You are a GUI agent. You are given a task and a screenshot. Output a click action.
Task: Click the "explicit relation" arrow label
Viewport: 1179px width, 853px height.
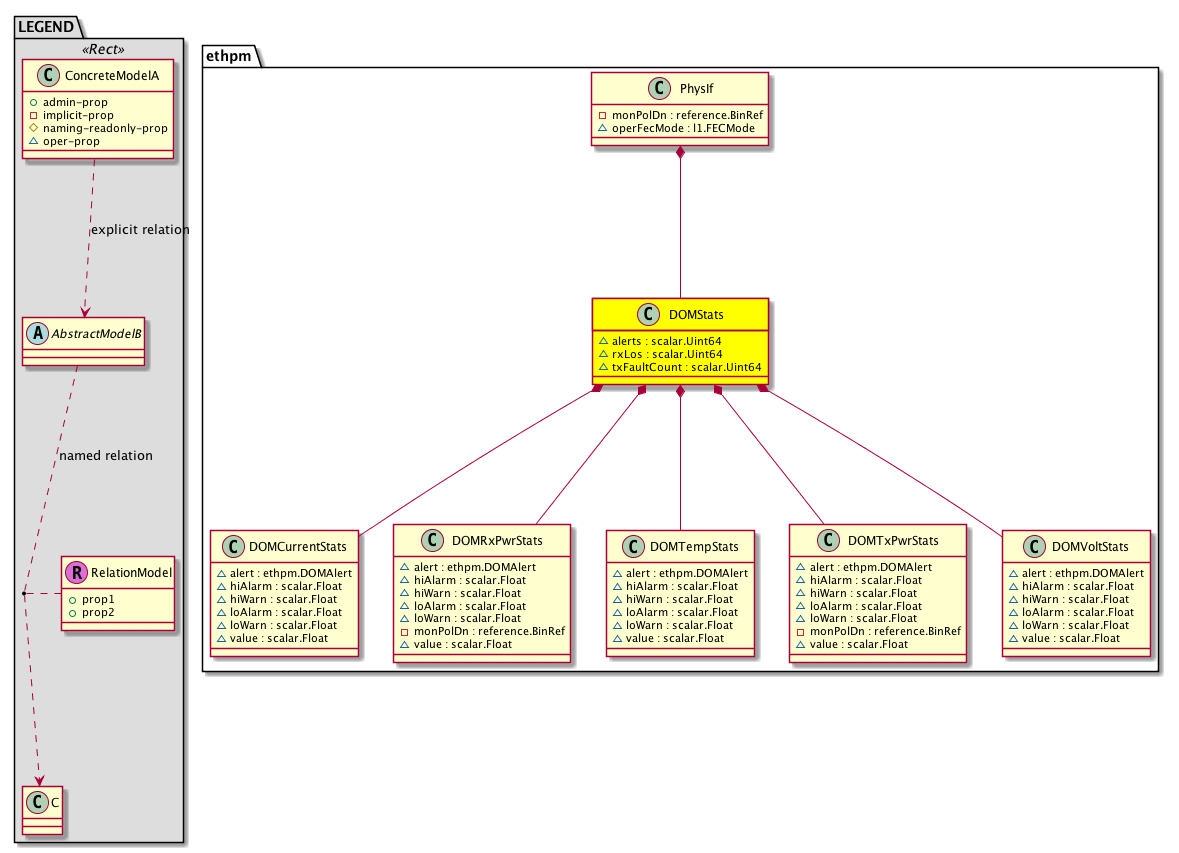click(139, 229)
